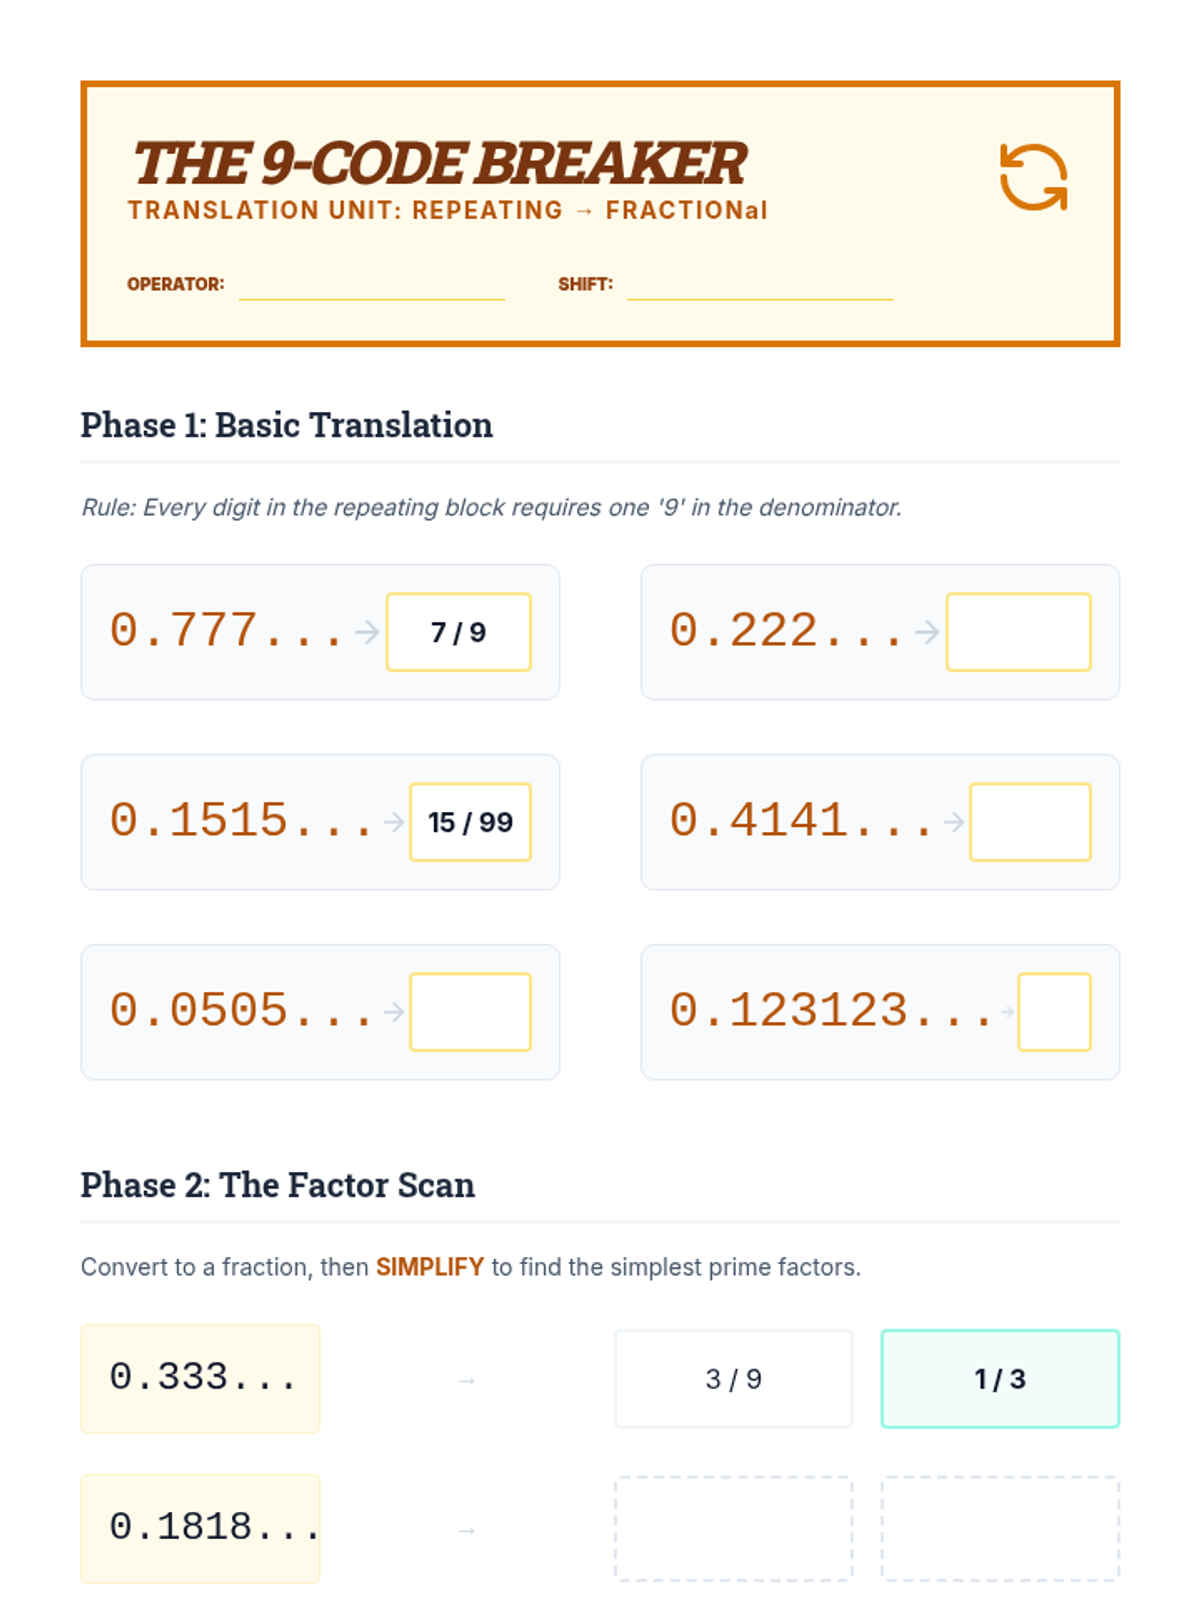Image resolution: width=1200 pixels, height=1600 pixels.
Task: Click the unsimplified 3 / 9 fraction box
Action: [x=733, y=1379]
